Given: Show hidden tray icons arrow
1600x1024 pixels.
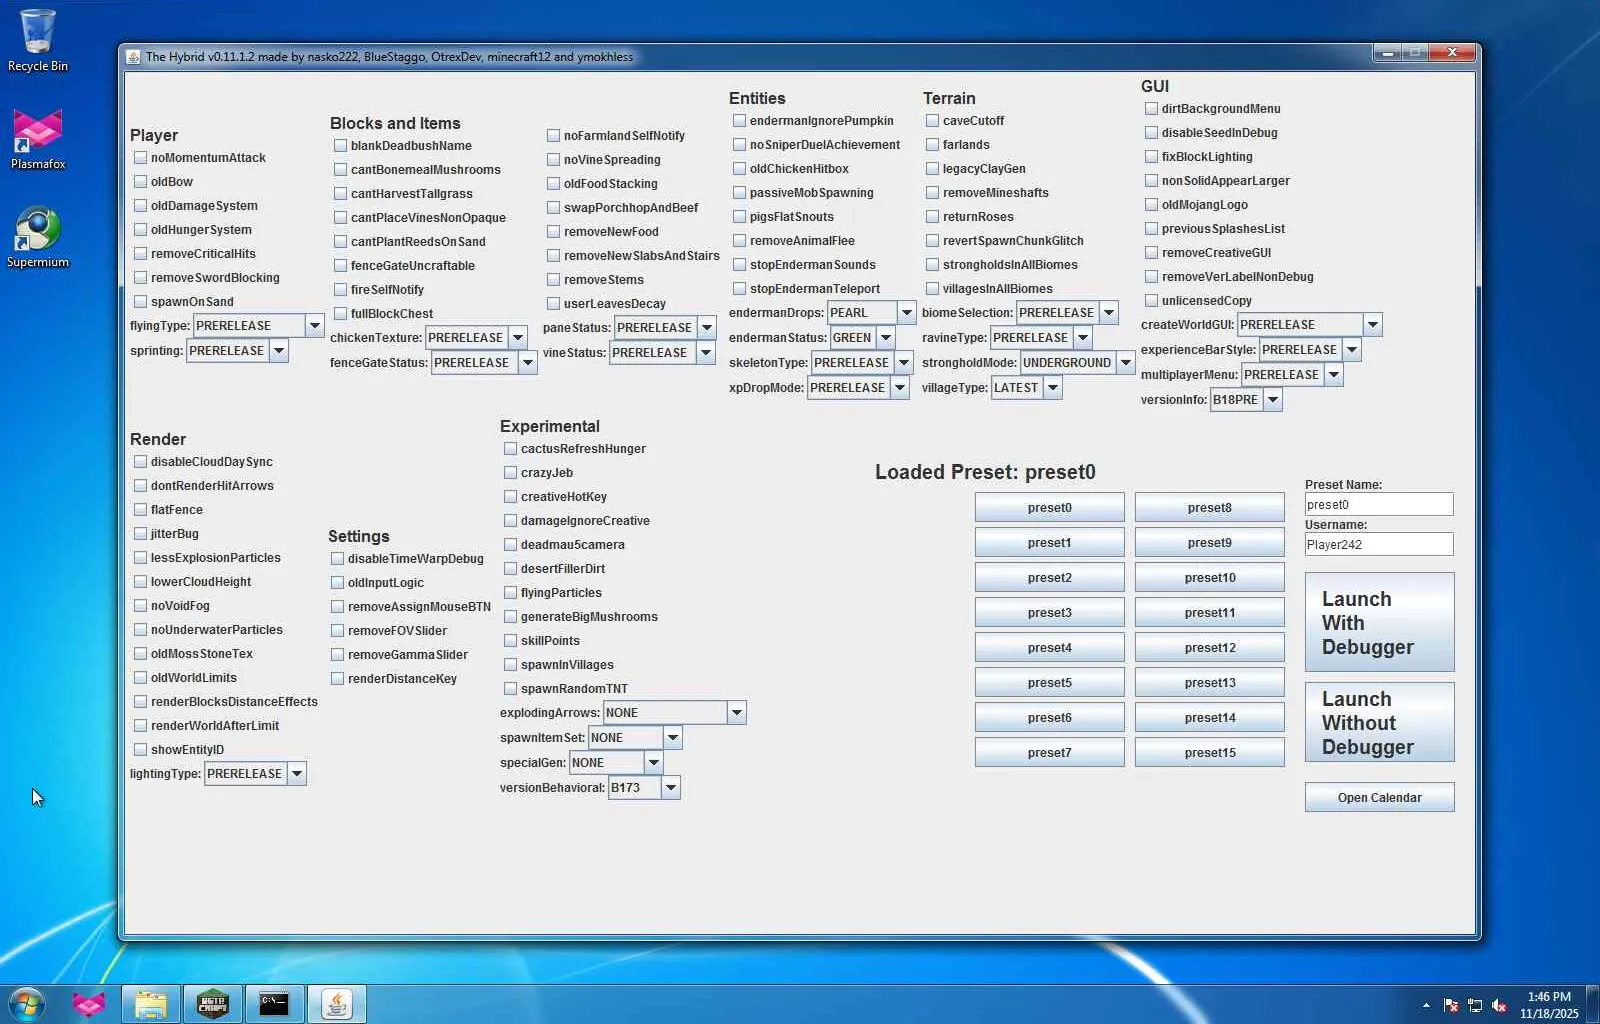Looking at the screenshot, I should point(1426,1005).
